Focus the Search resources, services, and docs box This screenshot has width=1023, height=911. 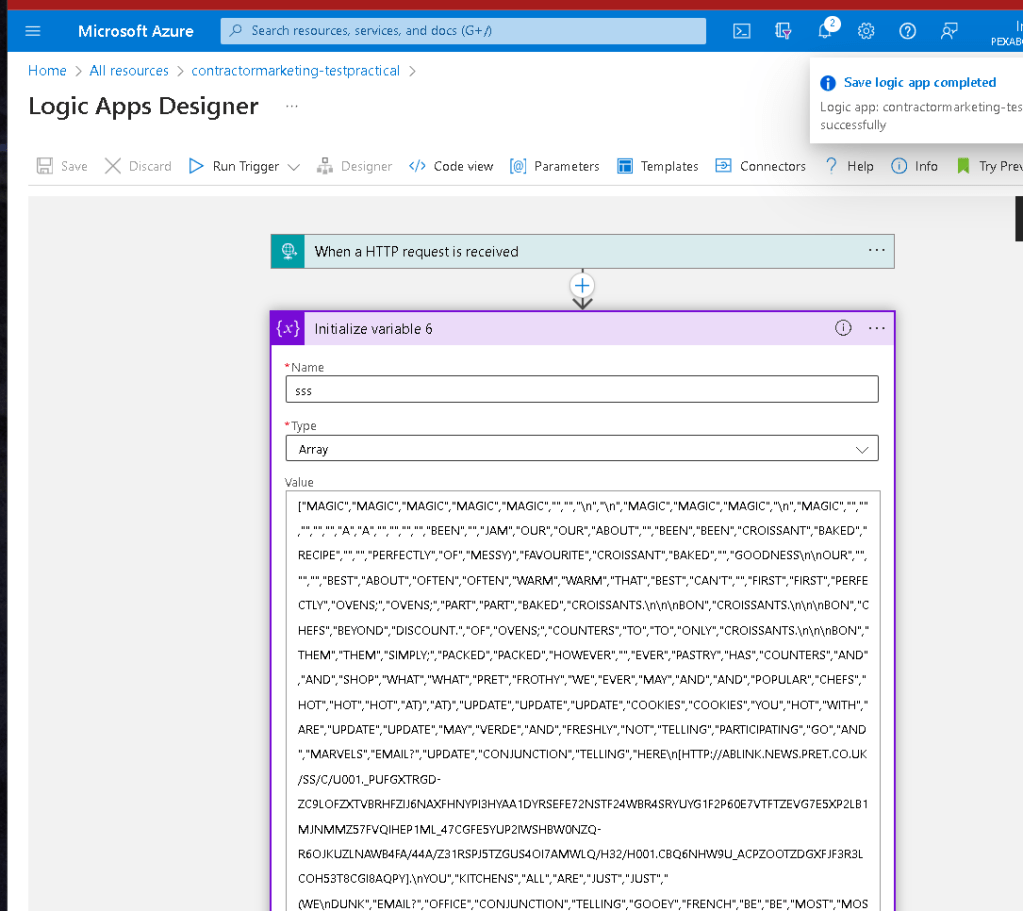463,31
